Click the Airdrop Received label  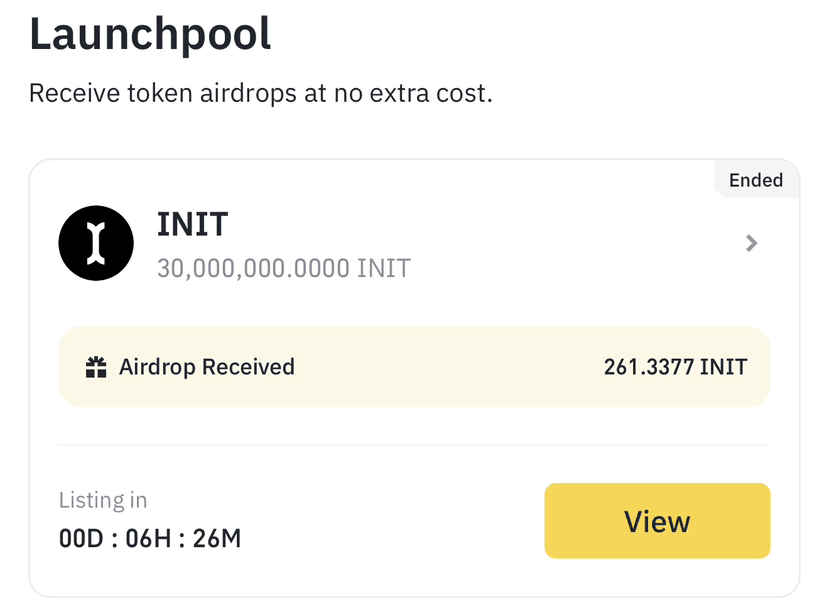tap(207, 367)
